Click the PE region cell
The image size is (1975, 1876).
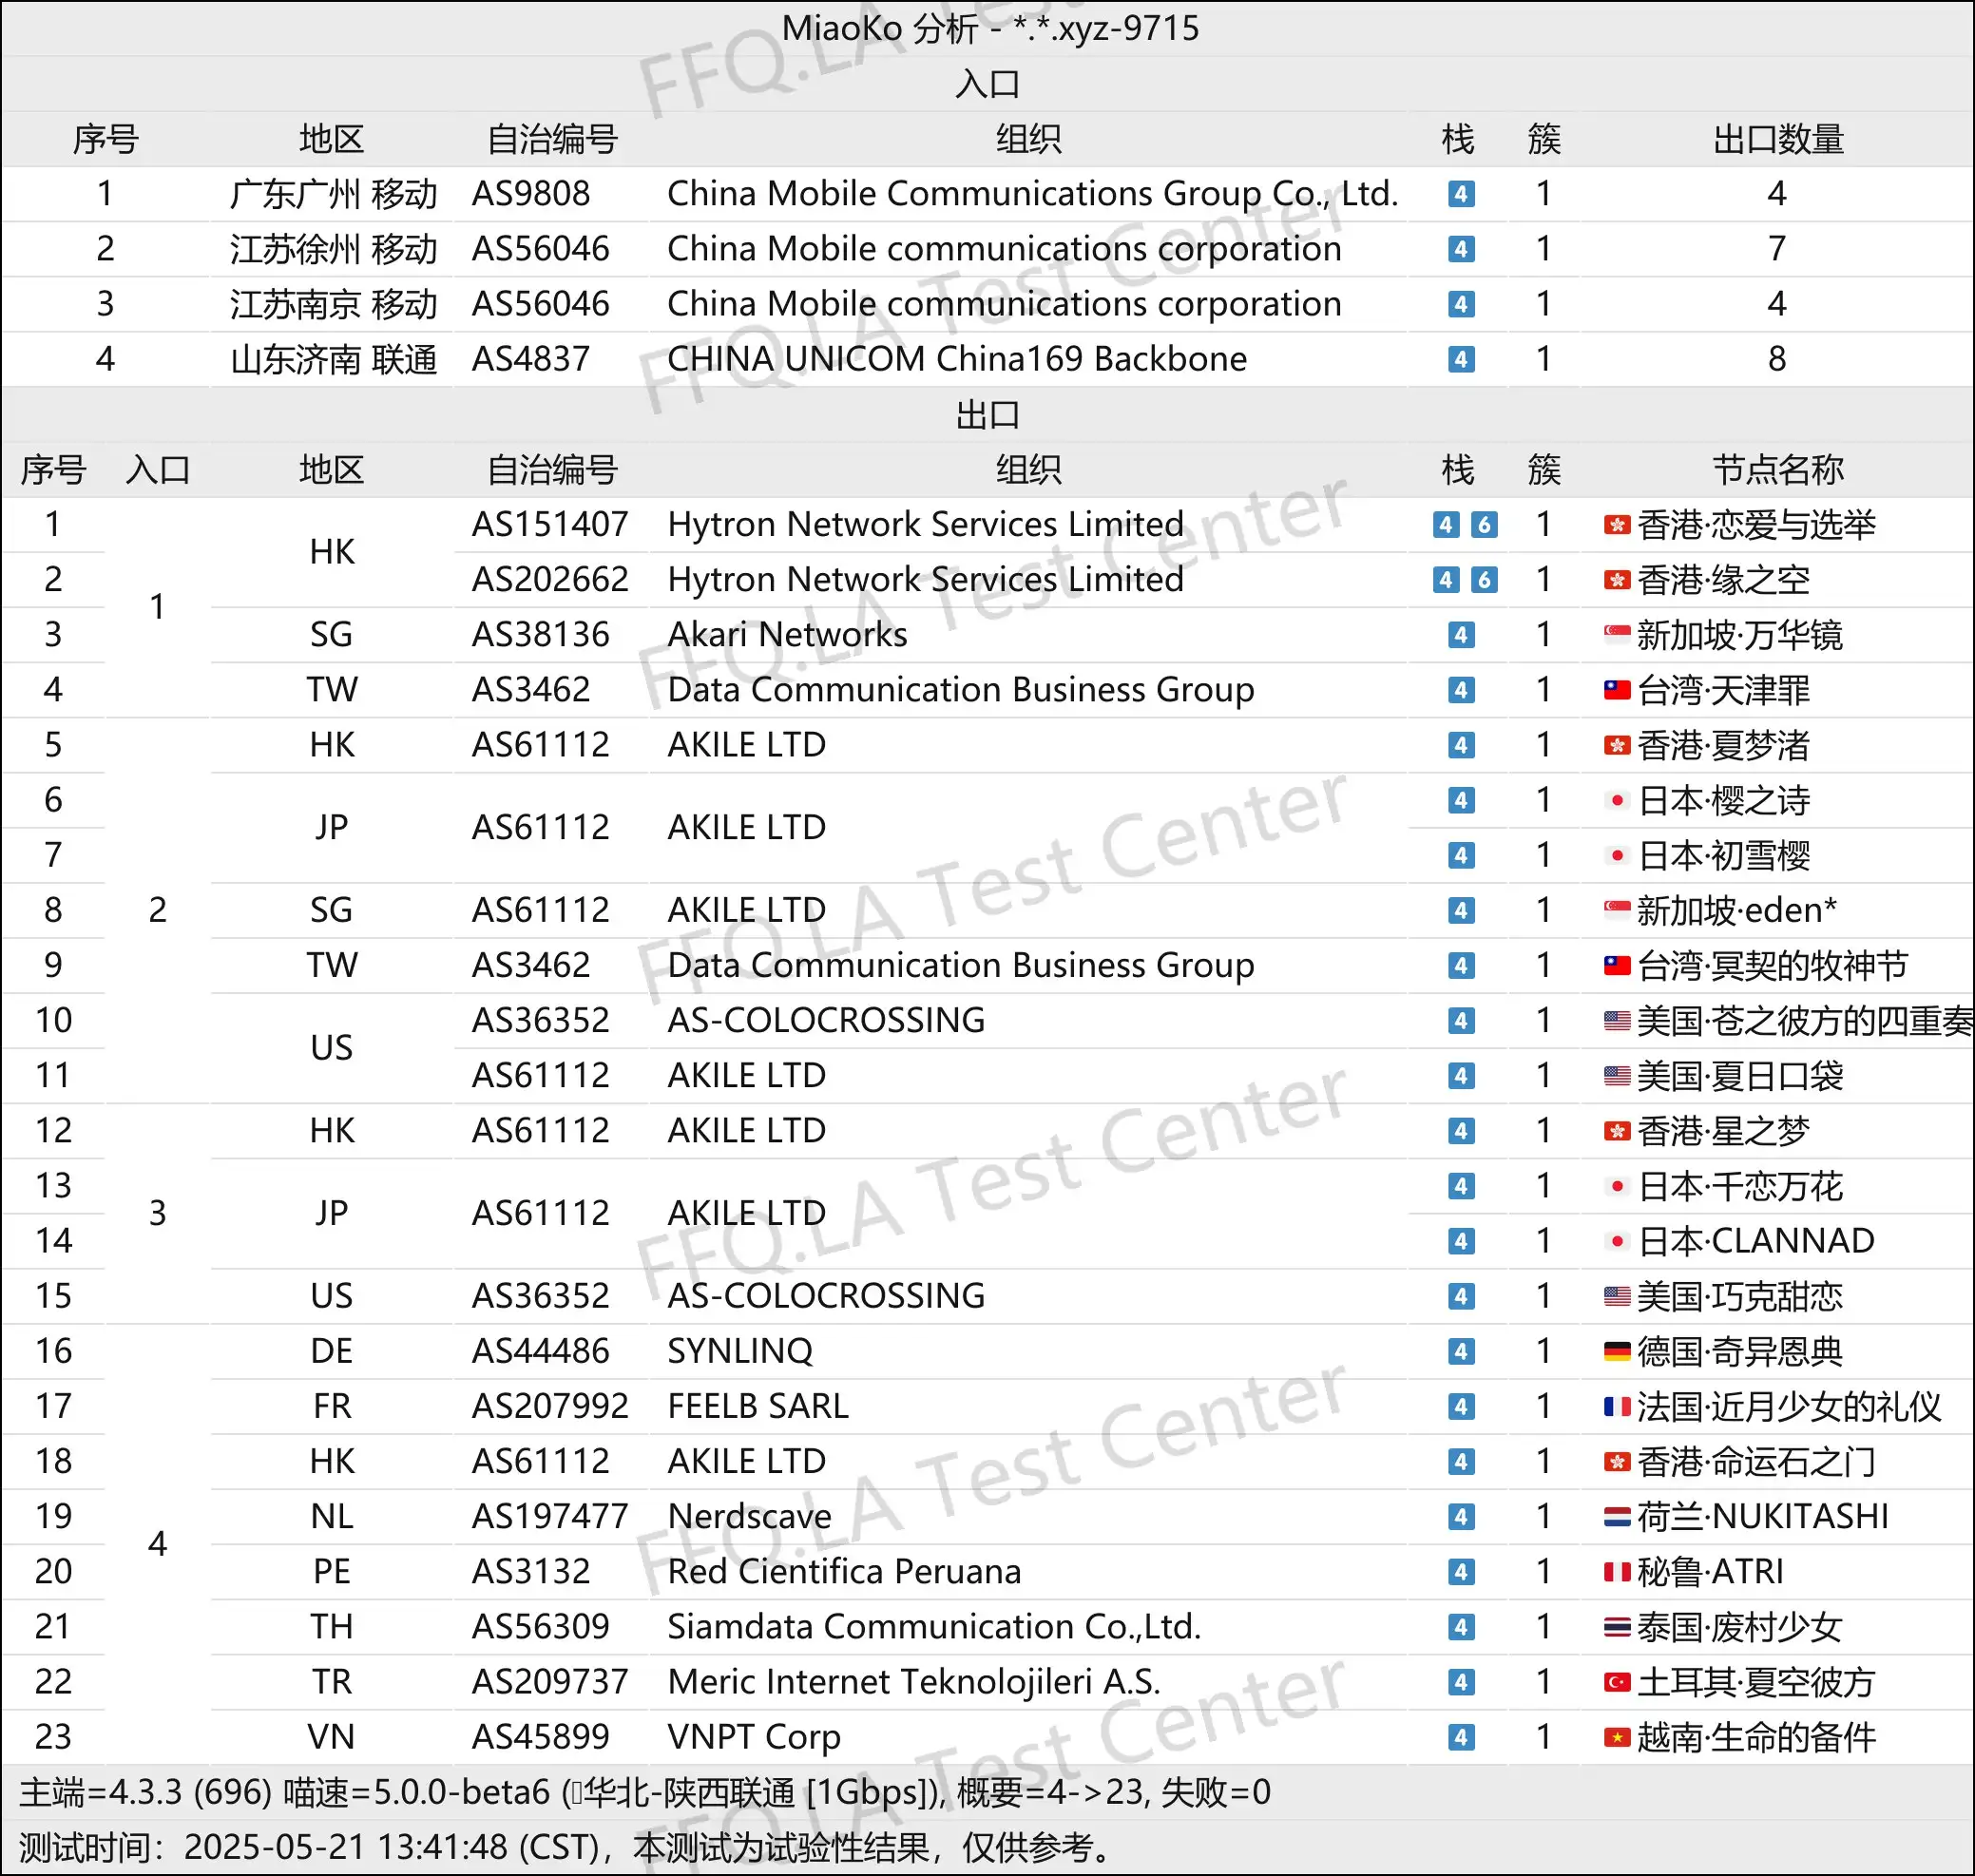[x=331, y=1572]
